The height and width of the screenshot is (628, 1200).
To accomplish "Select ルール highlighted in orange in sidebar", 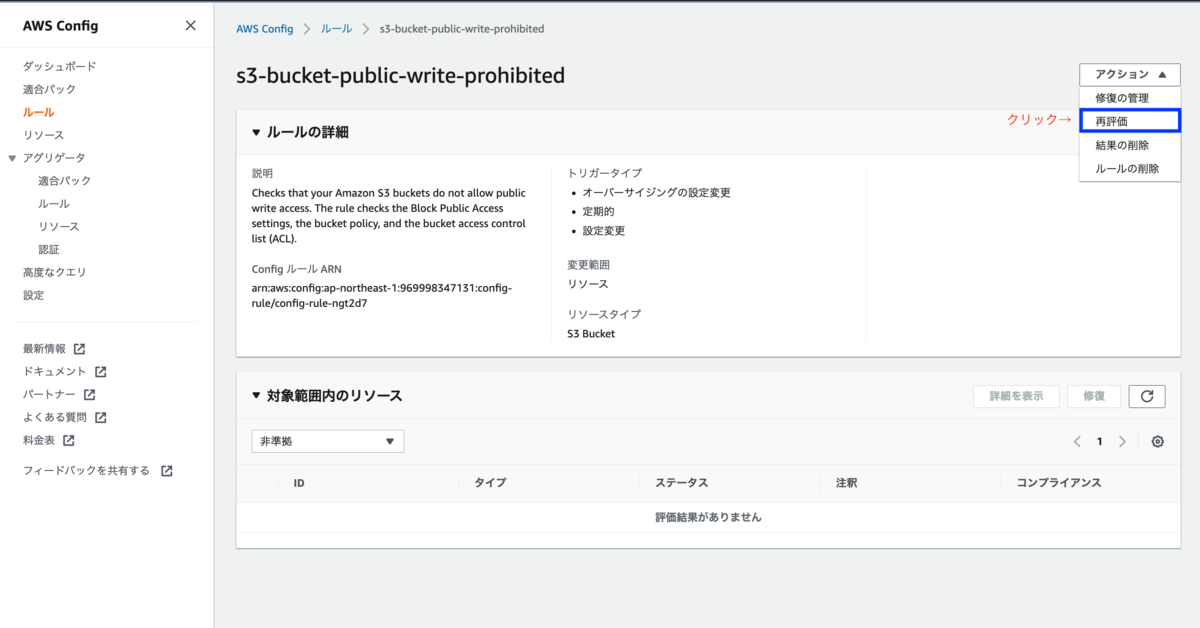I will tap(39, 112).
